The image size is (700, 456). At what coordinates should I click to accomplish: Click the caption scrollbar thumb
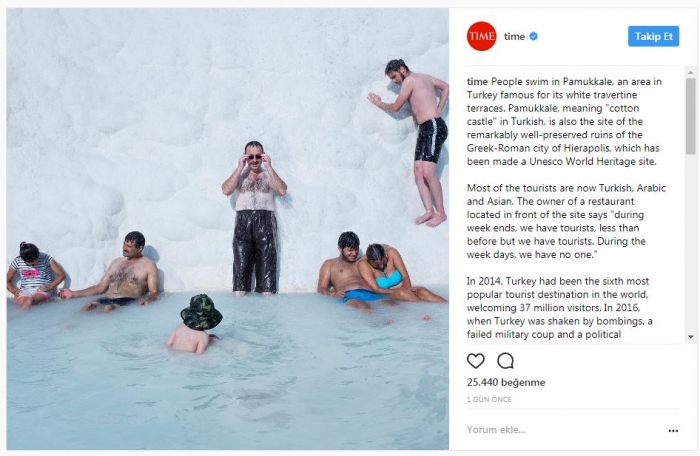click(691, 116)
